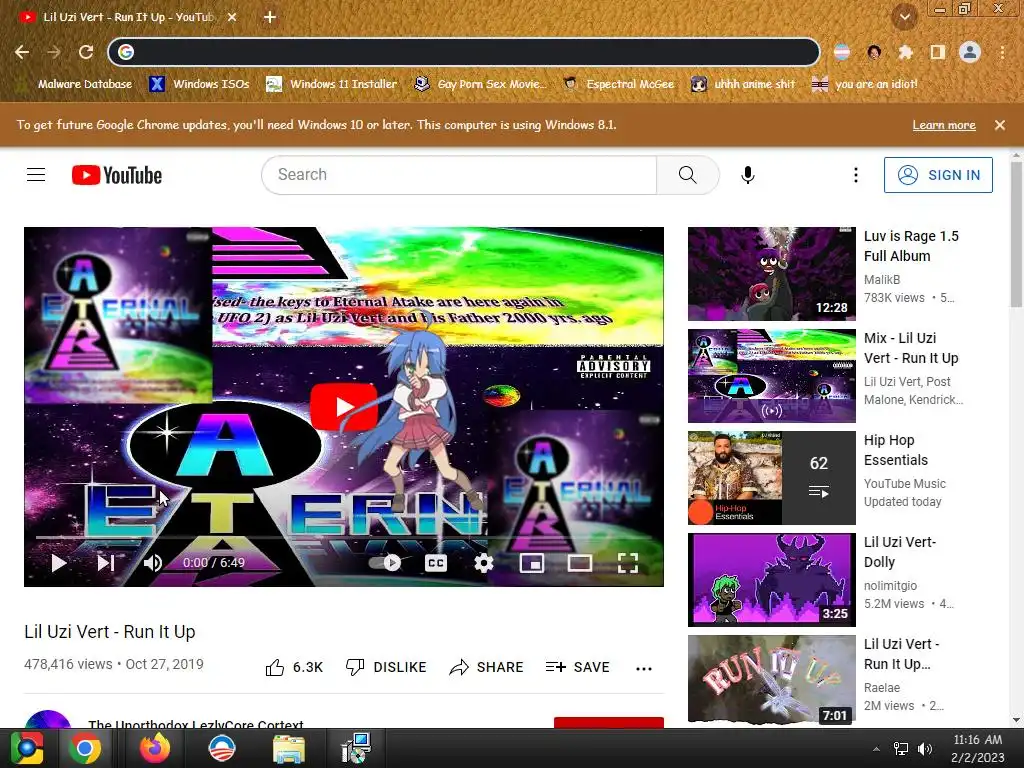1024x768 pixels.
Task: Open the player settings gear
Action: 483,563
